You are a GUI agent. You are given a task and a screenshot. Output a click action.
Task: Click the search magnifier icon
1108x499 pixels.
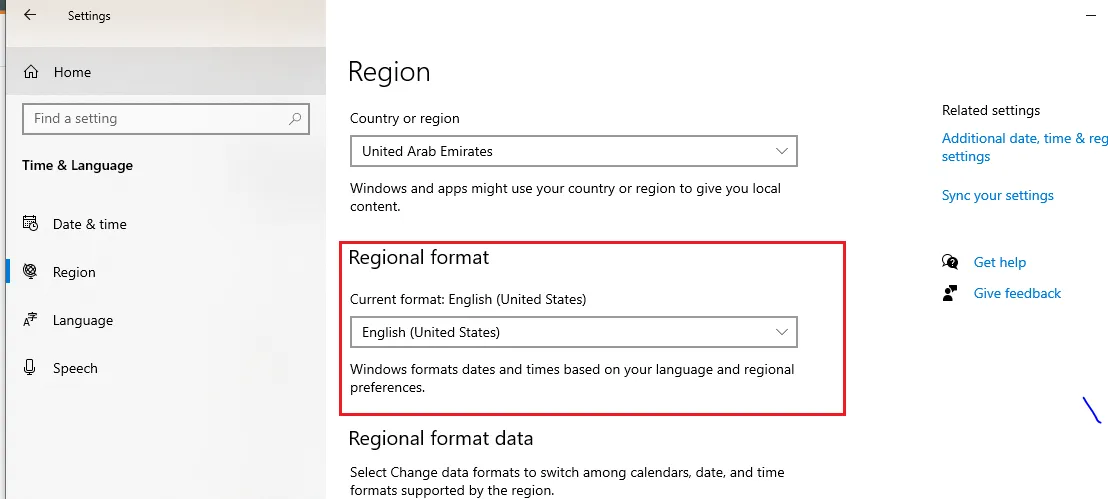[295, 119]
